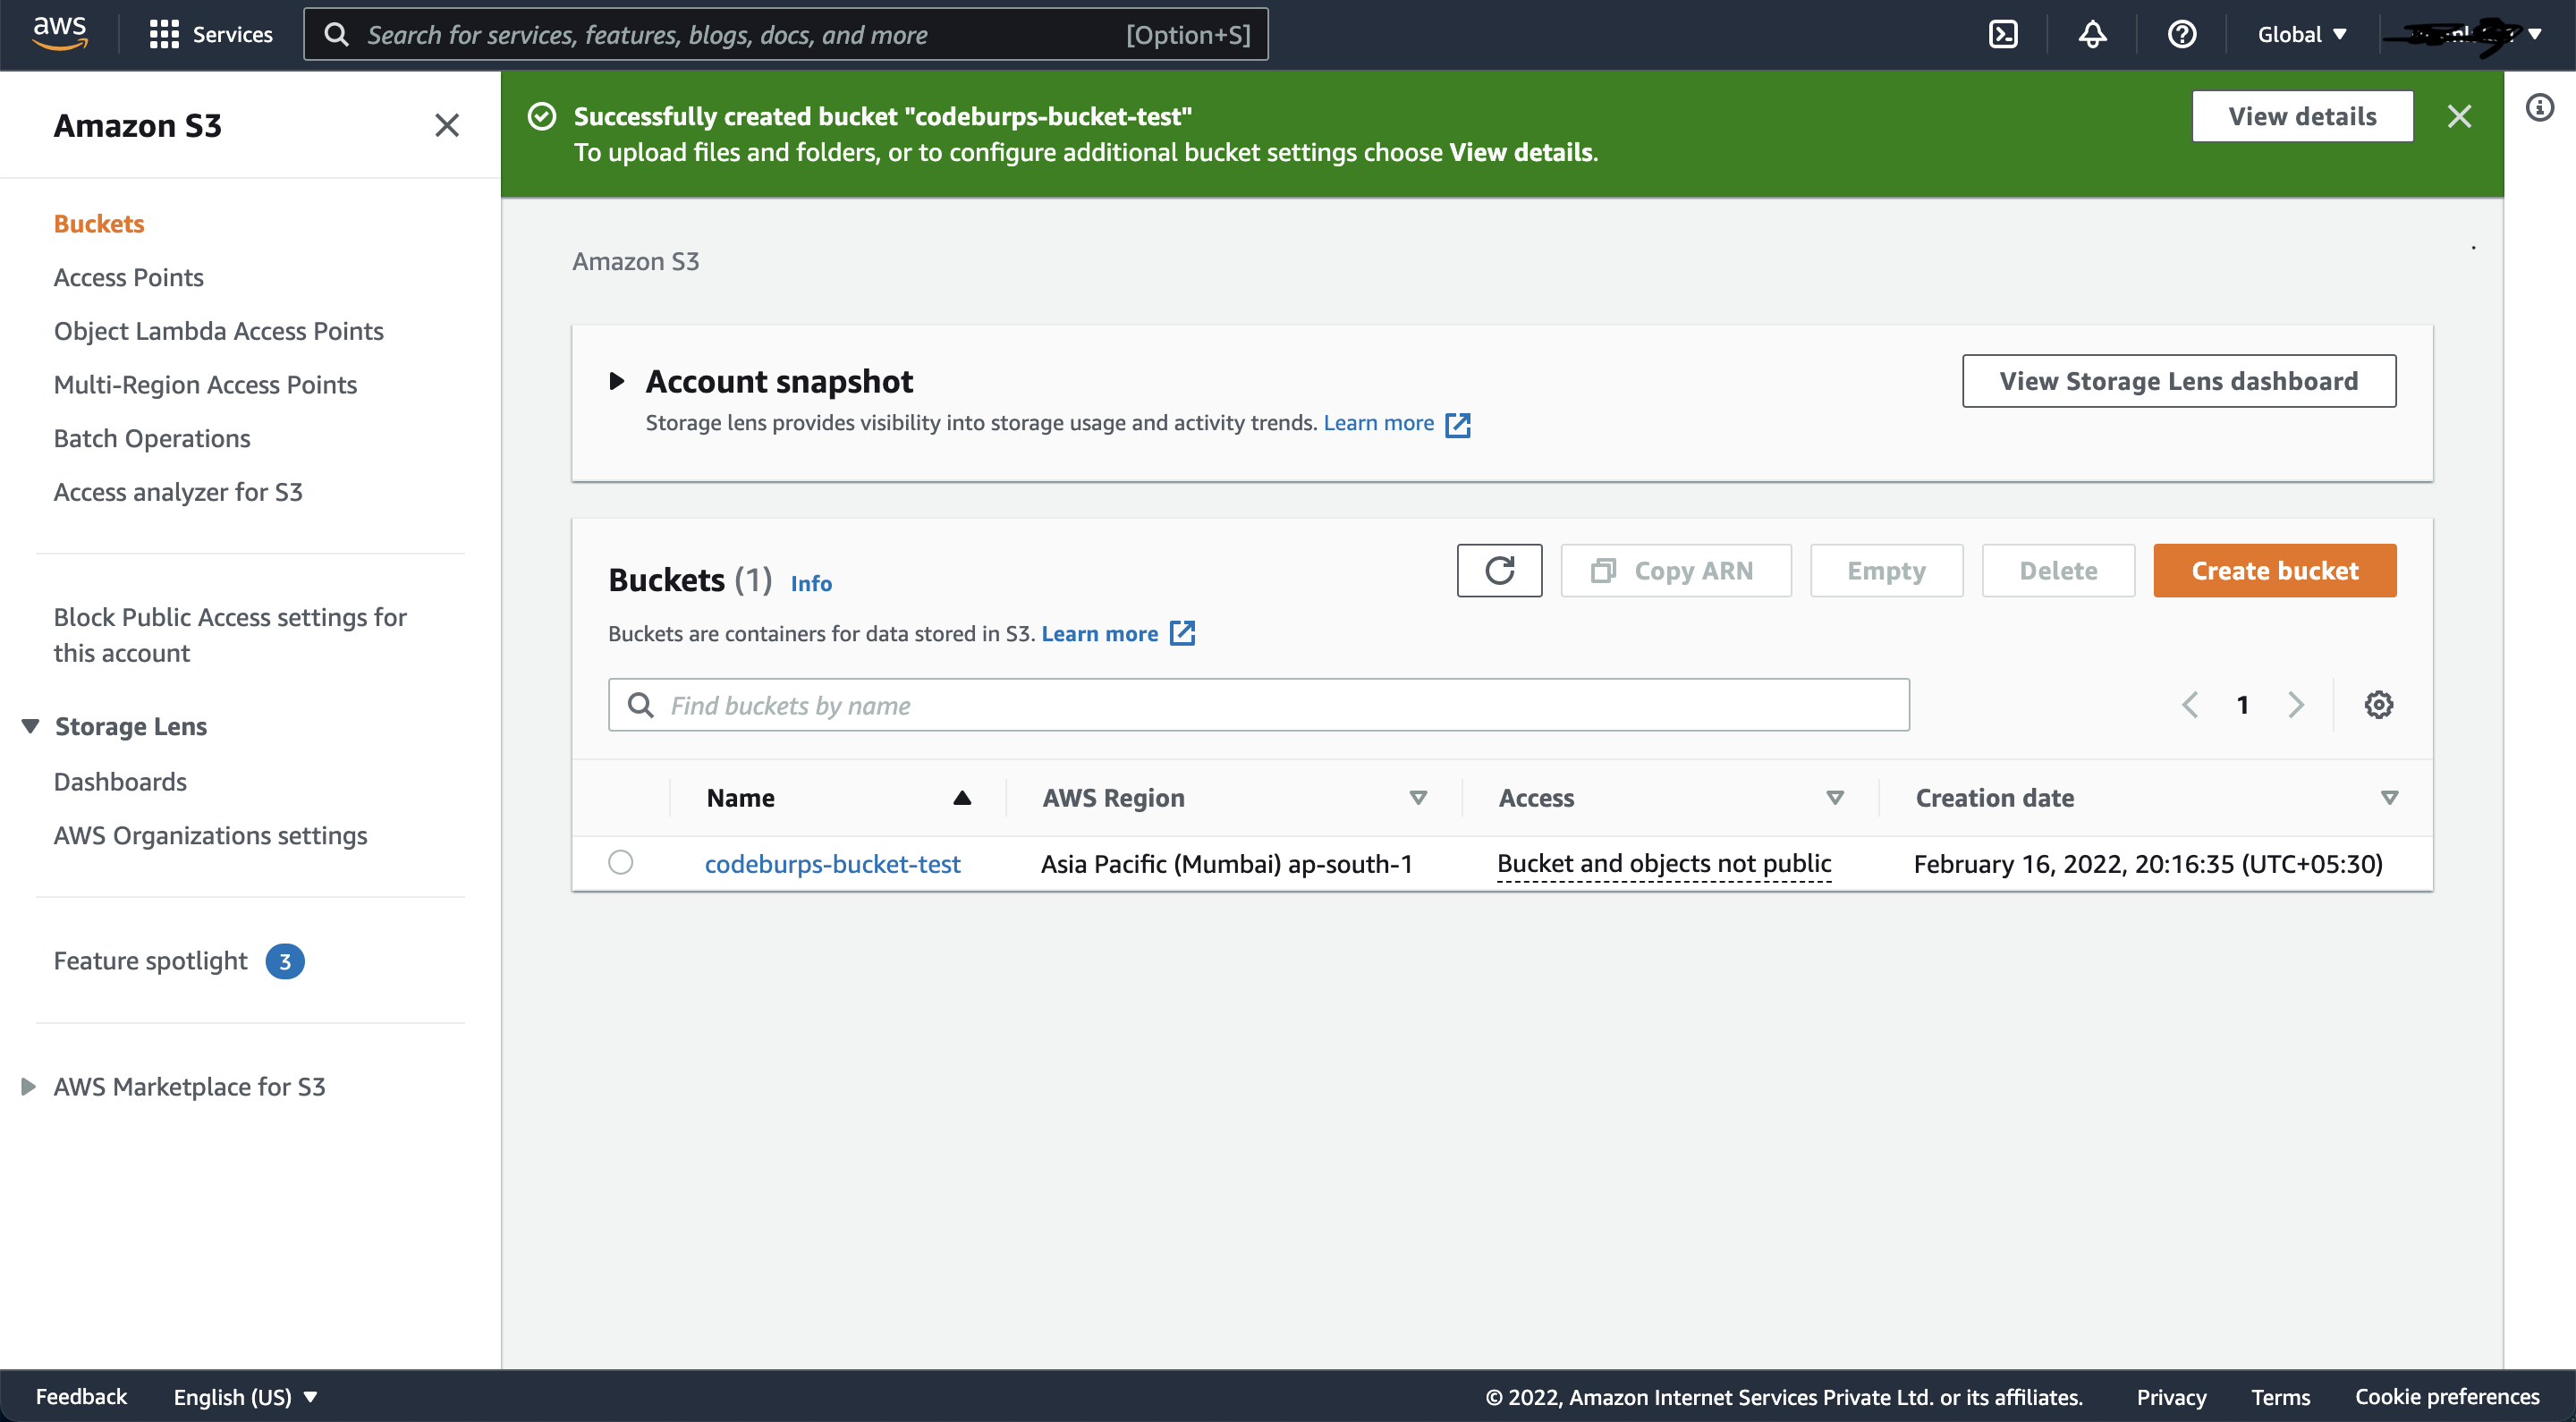This screenshot has width=2576, height=1422.
Task: Close the Amazon S3 sidebar panel
Action: pyautogui.click(x=447, y=125)
